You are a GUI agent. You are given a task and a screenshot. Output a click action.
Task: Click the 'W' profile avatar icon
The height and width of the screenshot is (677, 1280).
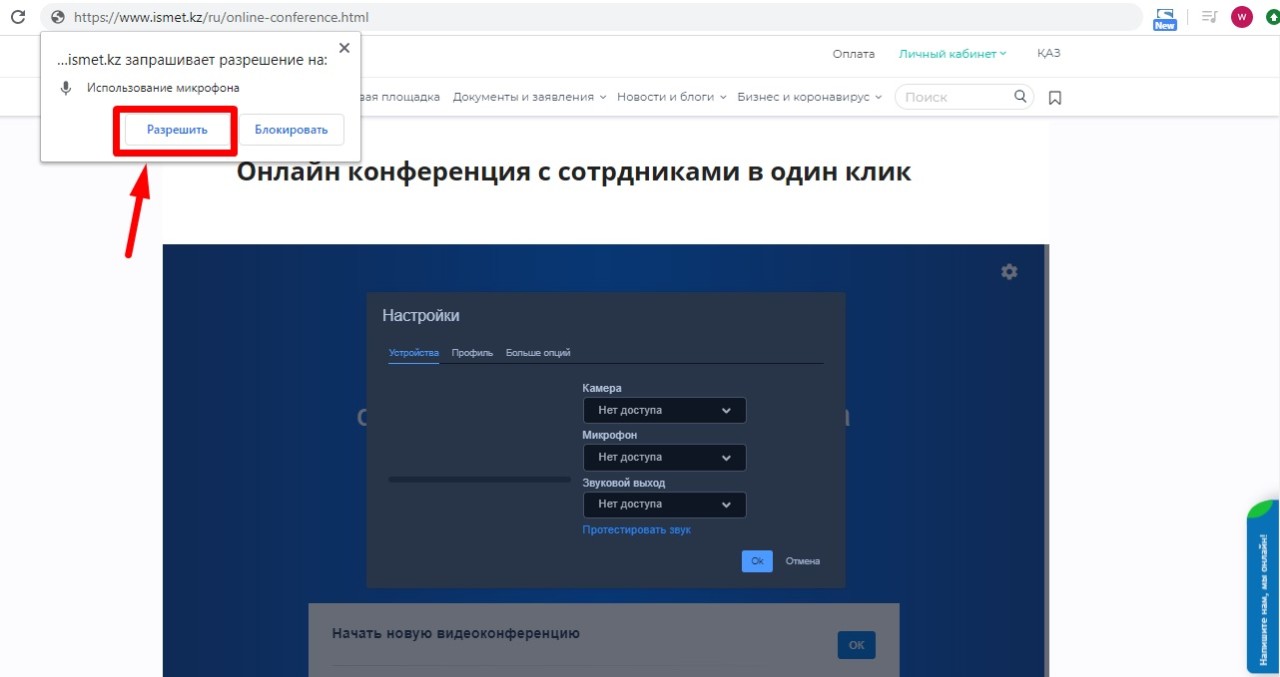(x=1241, y=17)
